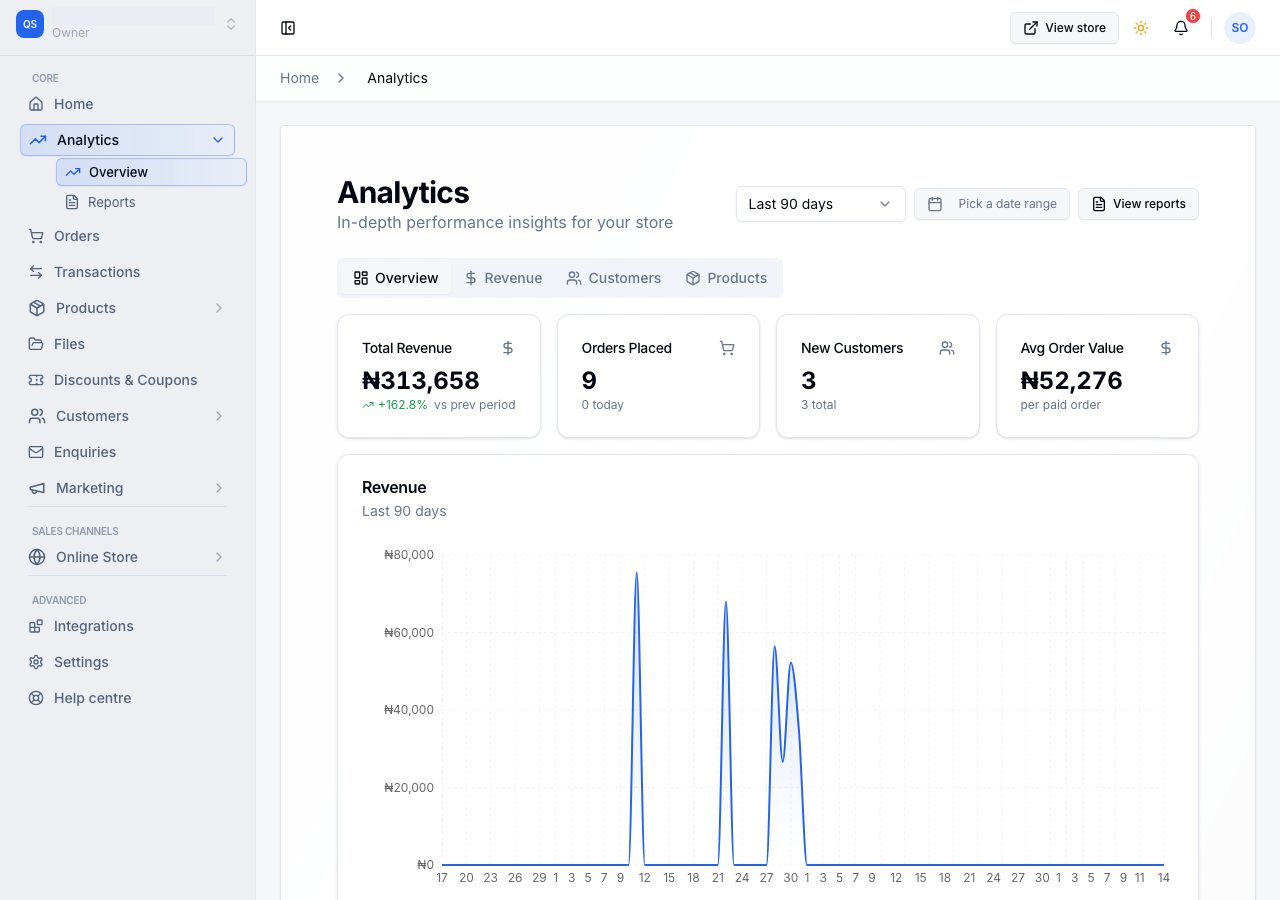Click the Reports document icon
The width and height of the screenshot is (1280, 900).
coord(72,202)
